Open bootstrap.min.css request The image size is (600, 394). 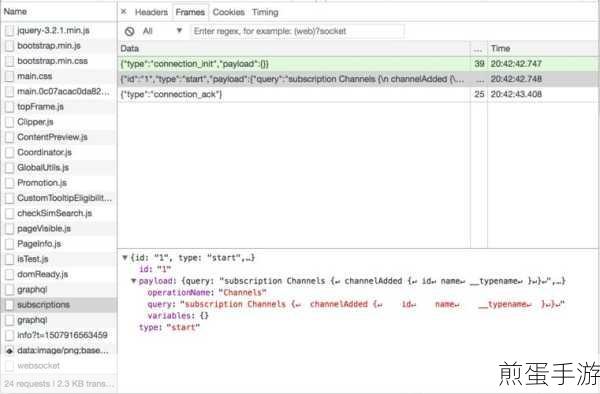coord(59,61)
